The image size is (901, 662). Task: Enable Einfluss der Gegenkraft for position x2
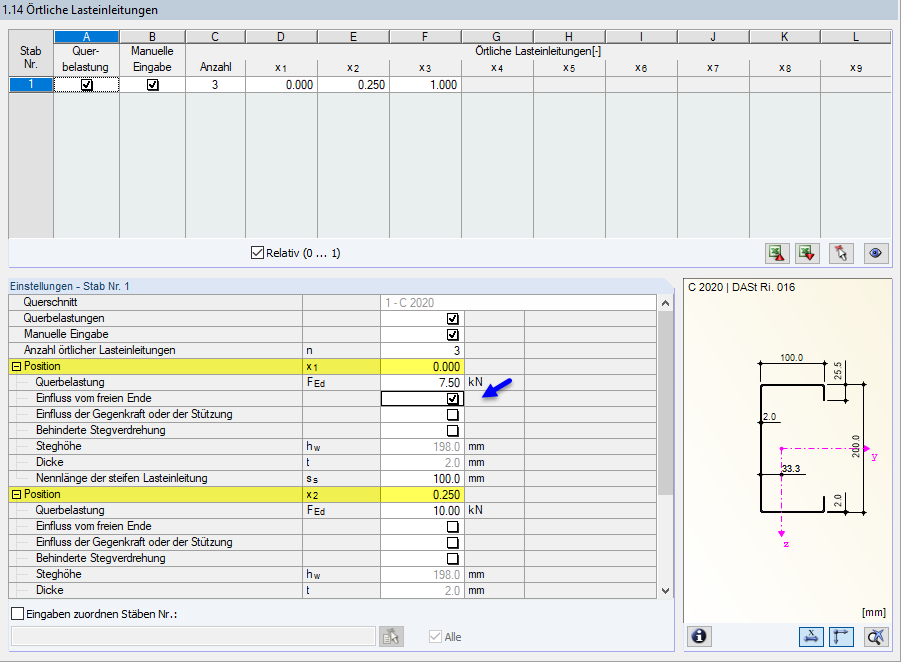453,542
